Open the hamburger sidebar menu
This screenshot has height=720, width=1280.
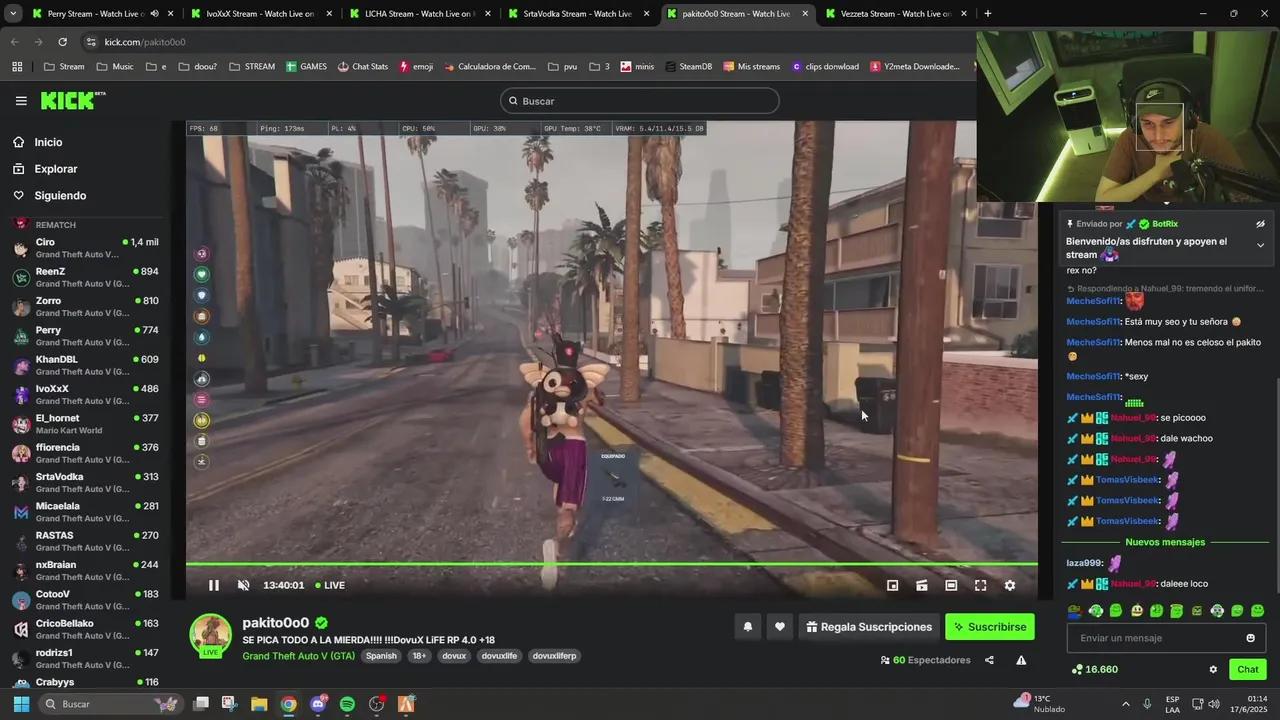(x=21, y=101)
